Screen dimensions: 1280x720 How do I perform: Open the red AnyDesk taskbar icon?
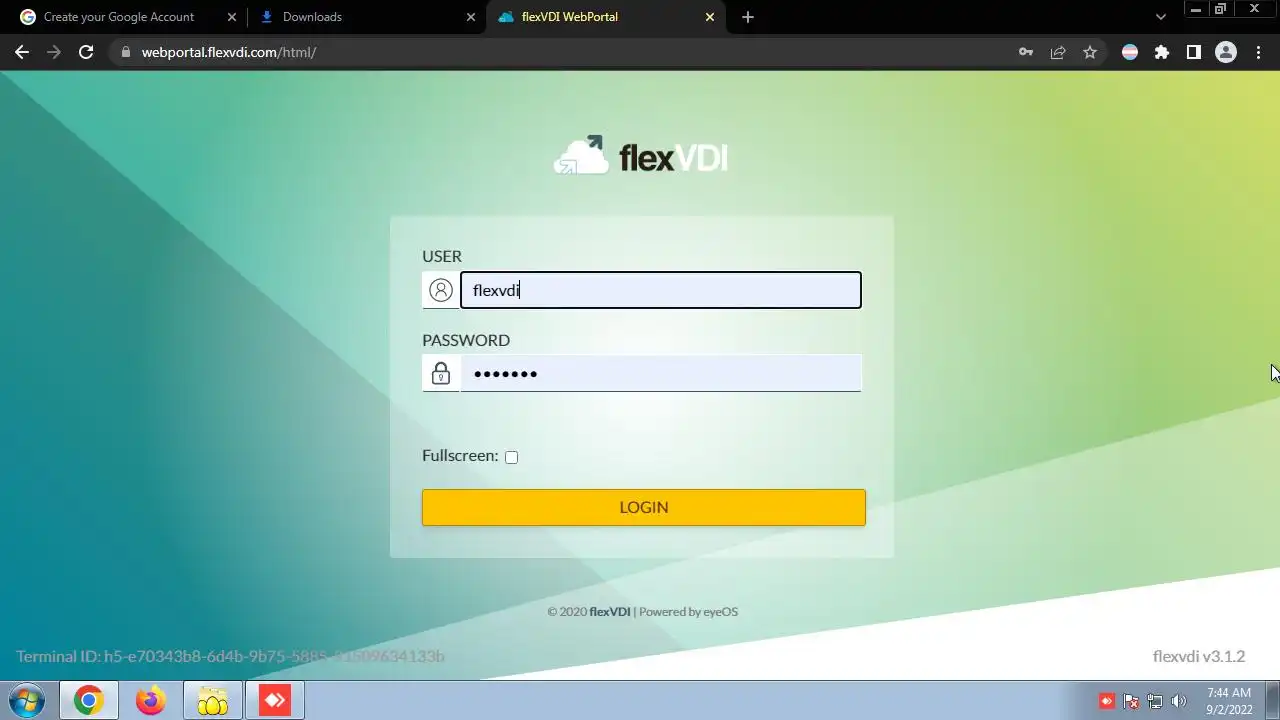click(275, 701)
